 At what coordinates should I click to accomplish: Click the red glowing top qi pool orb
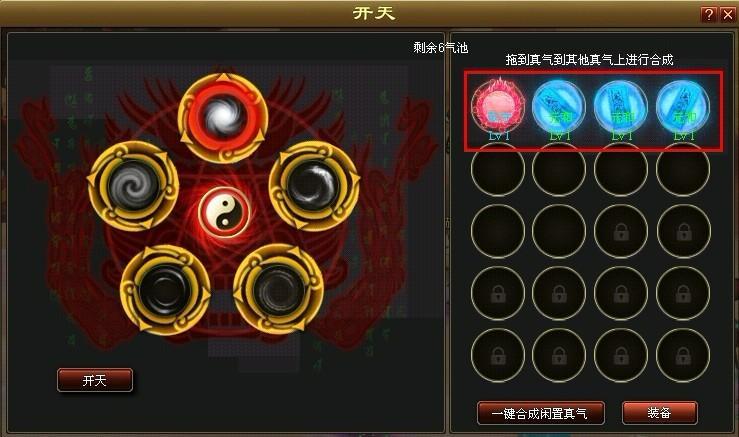click(224, 117)
